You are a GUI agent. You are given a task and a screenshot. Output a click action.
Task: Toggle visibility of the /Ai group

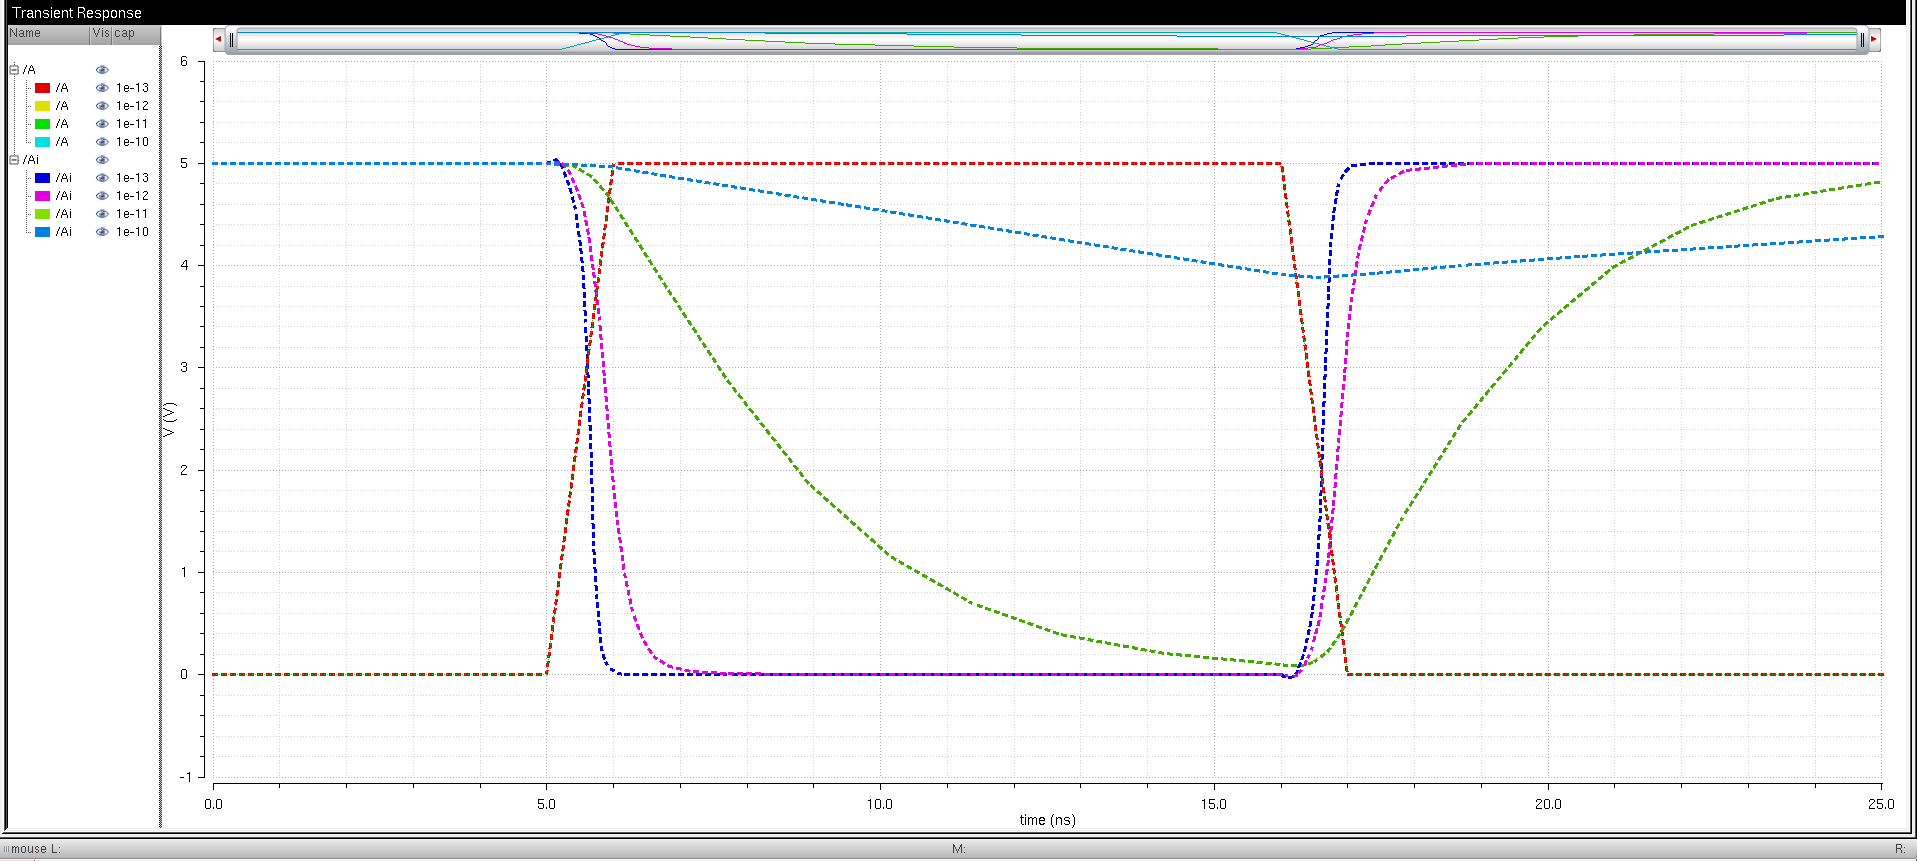102,160
